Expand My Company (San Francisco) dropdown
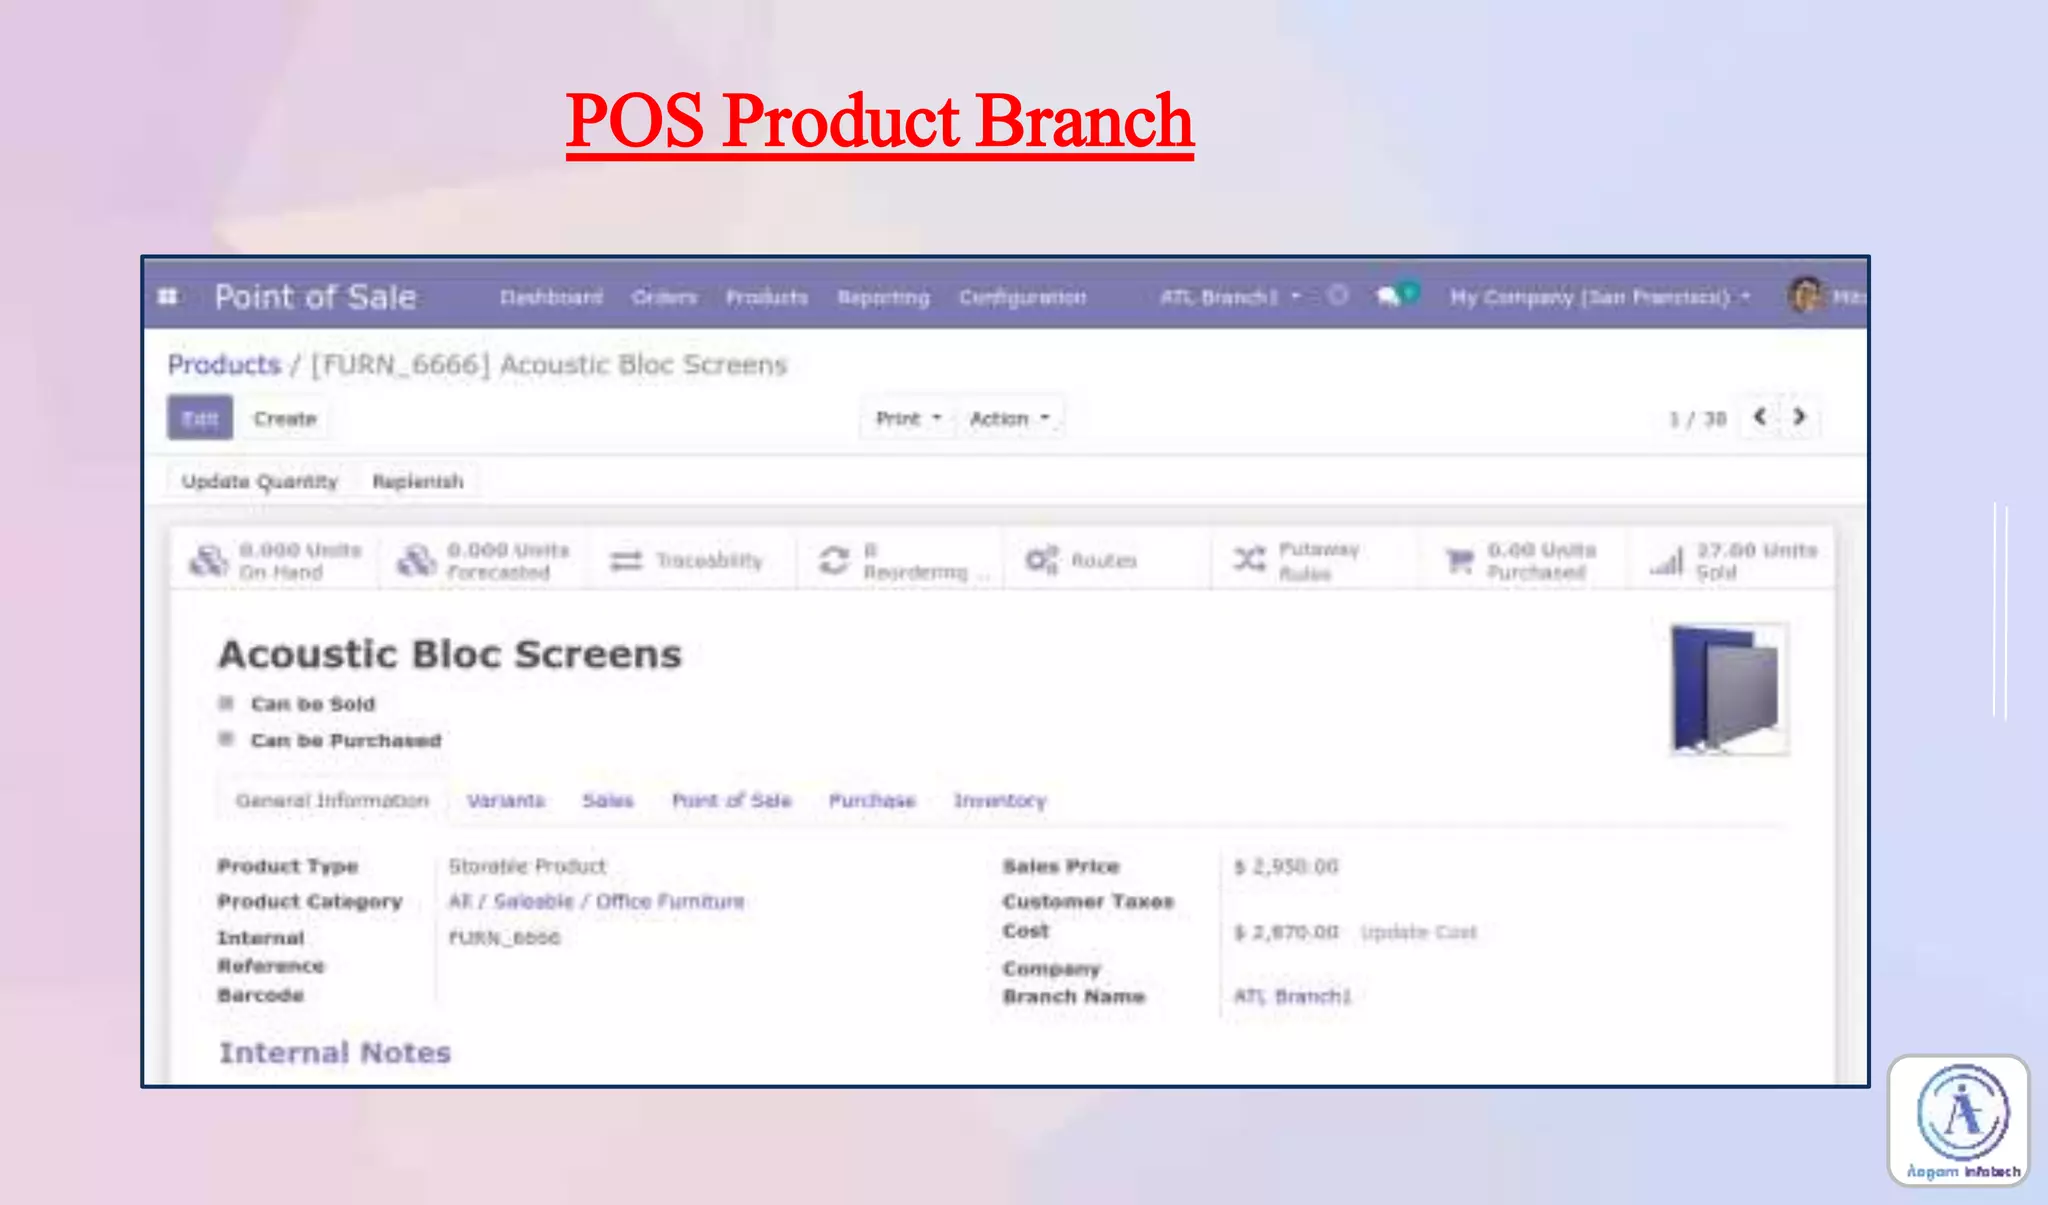2048x1205 pixels. click(1600, 297)
